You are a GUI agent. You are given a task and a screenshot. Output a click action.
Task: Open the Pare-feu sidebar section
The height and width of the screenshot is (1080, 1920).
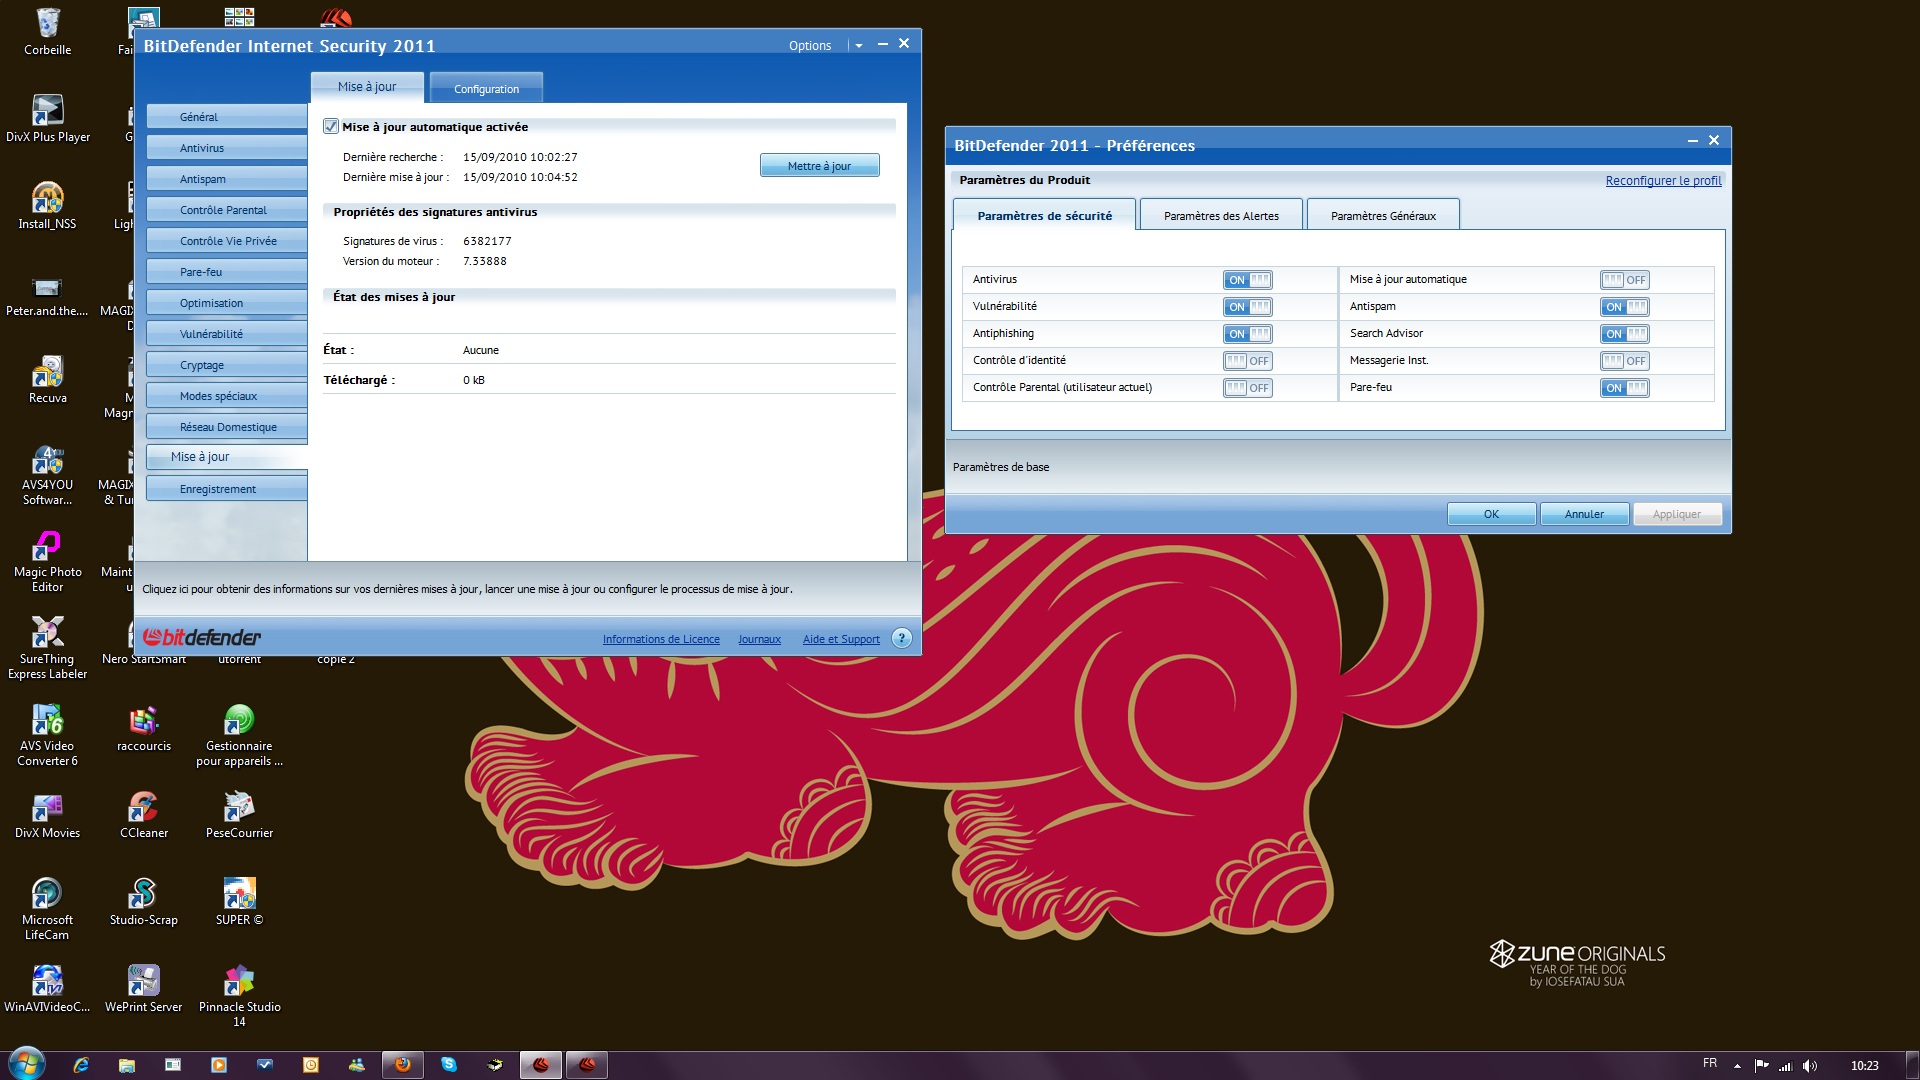(x=227, y=272)
